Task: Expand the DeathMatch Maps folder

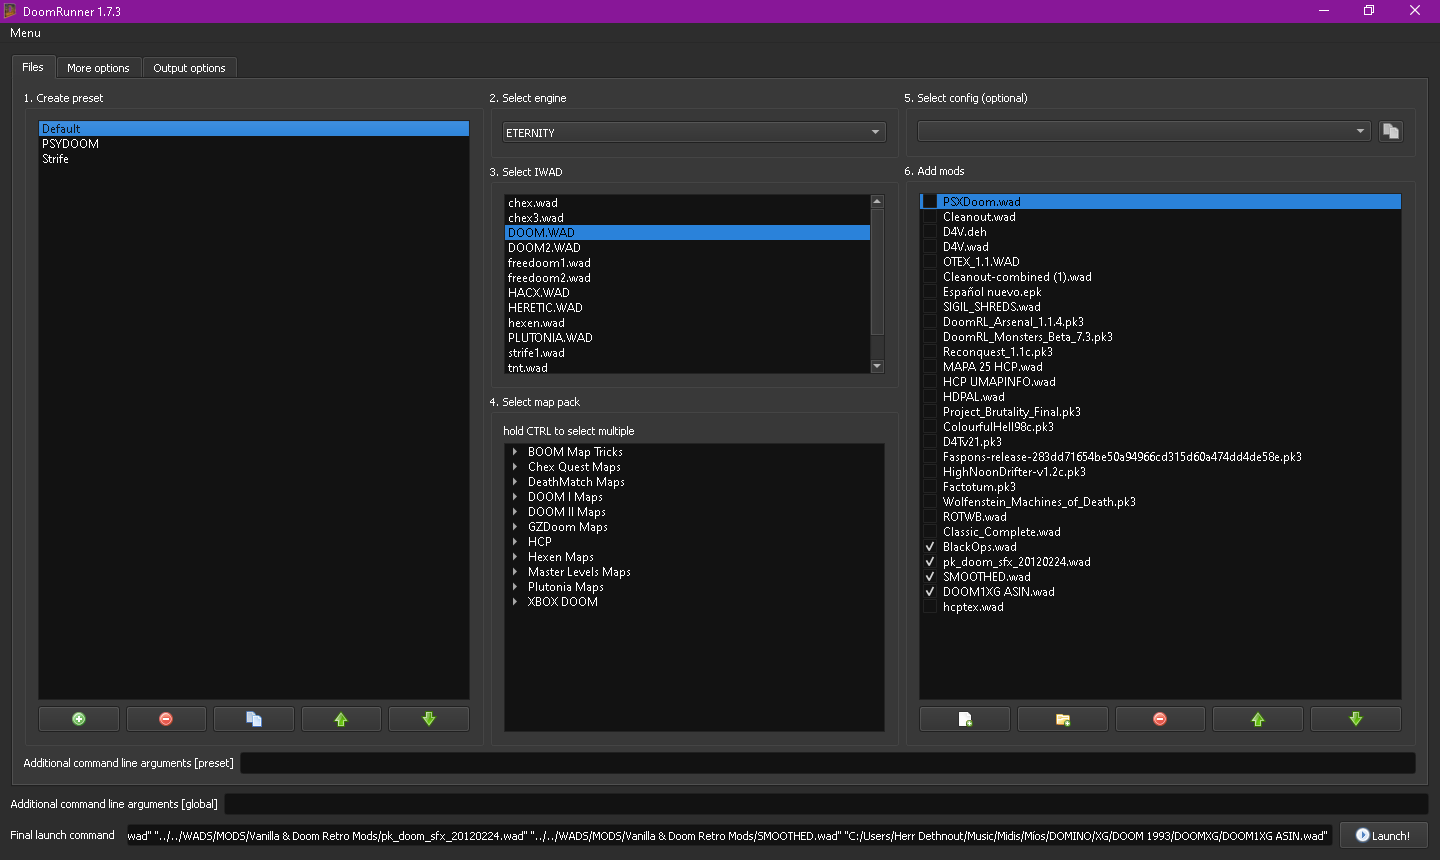Action: pyautogui.click(x=515, y=482)
